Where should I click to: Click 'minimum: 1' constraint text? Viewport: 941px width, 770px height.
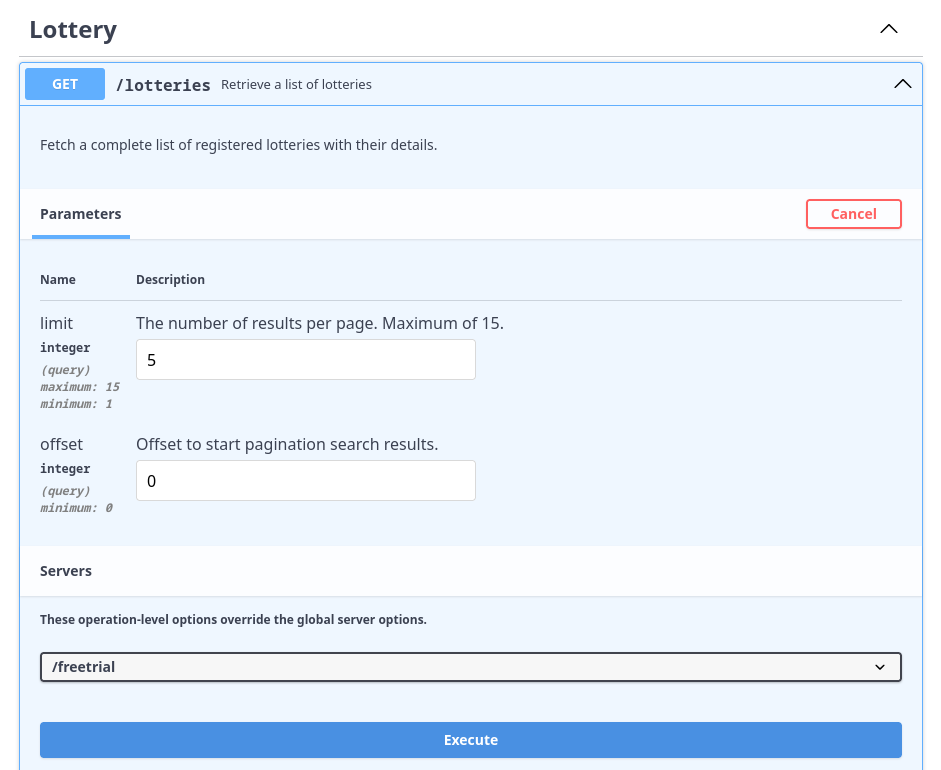click(x=76, y=404)
